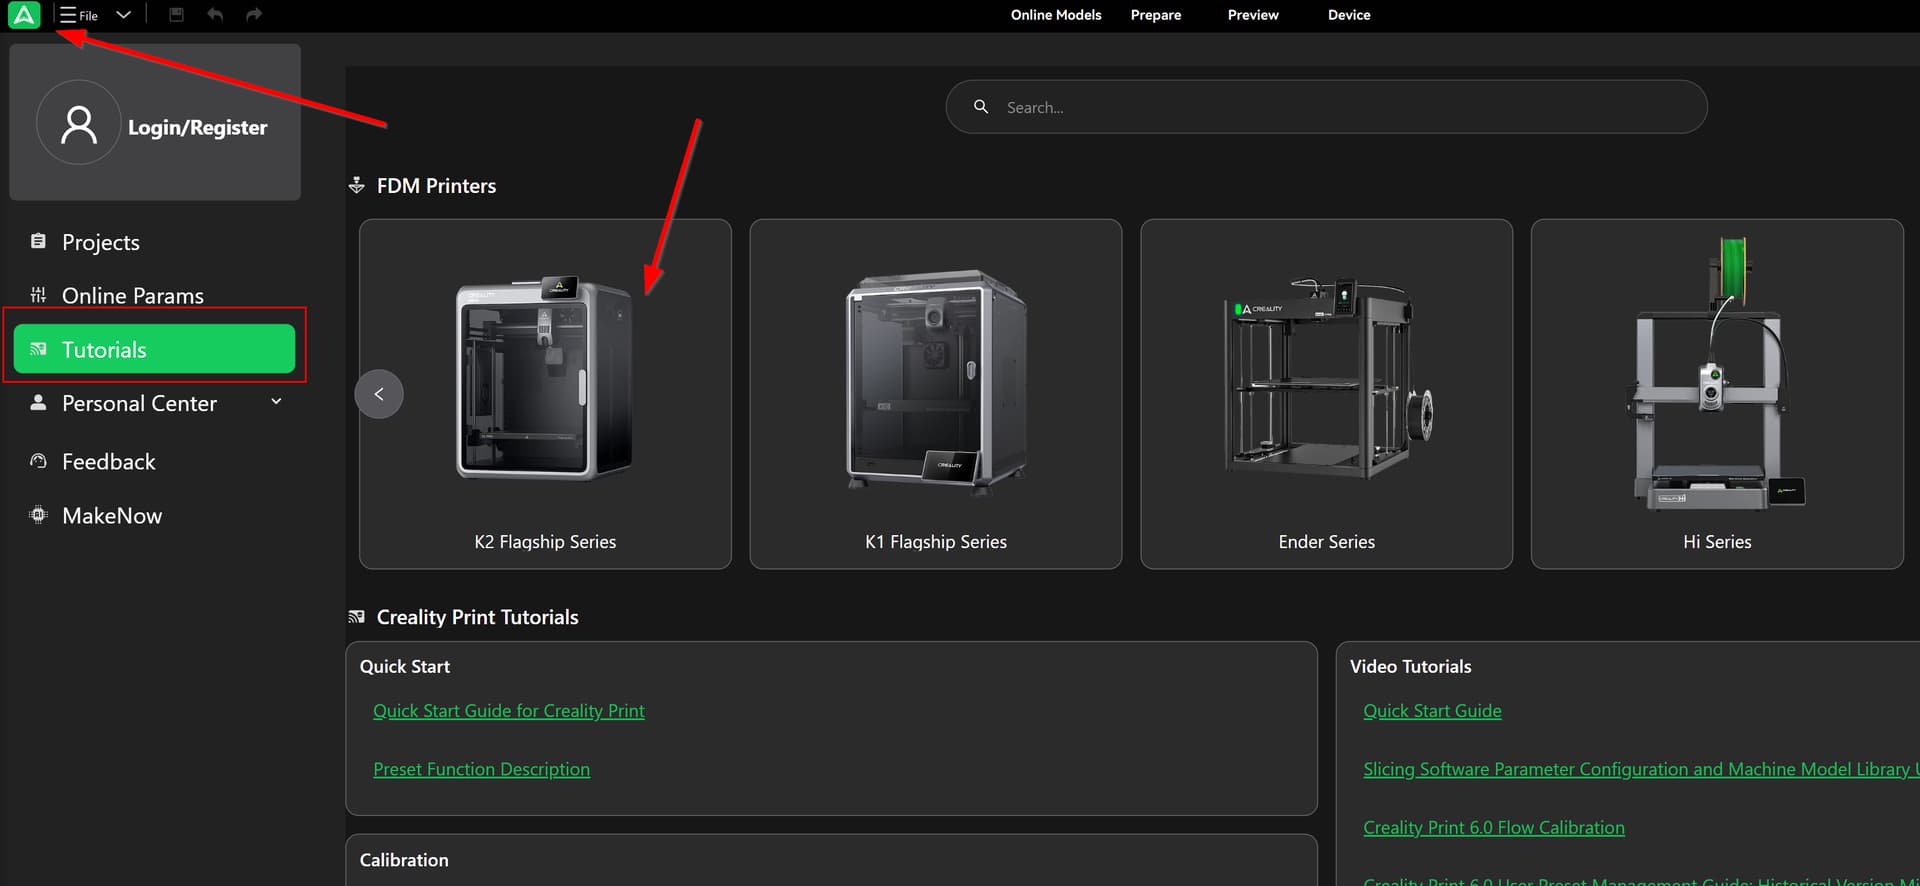Open Quick Start Guide for Creality Print link
The image size is (1920, 886).
pos(508,711)
